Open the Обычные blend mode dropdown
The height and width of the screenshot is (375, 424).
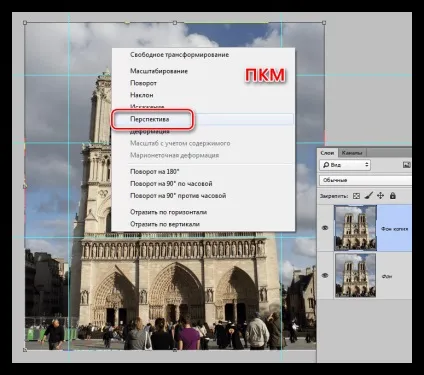point(365,180)
